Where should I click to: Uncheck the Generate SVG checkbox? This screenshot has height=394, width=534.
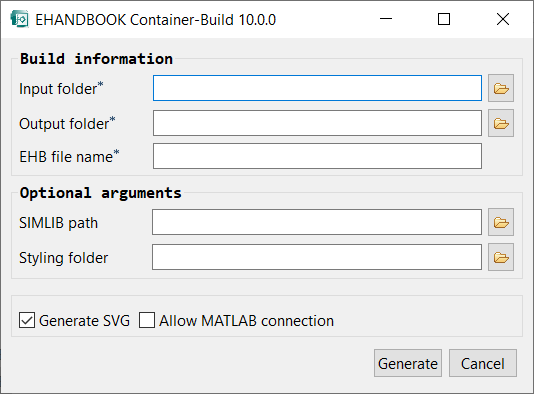tap(27, 320)
